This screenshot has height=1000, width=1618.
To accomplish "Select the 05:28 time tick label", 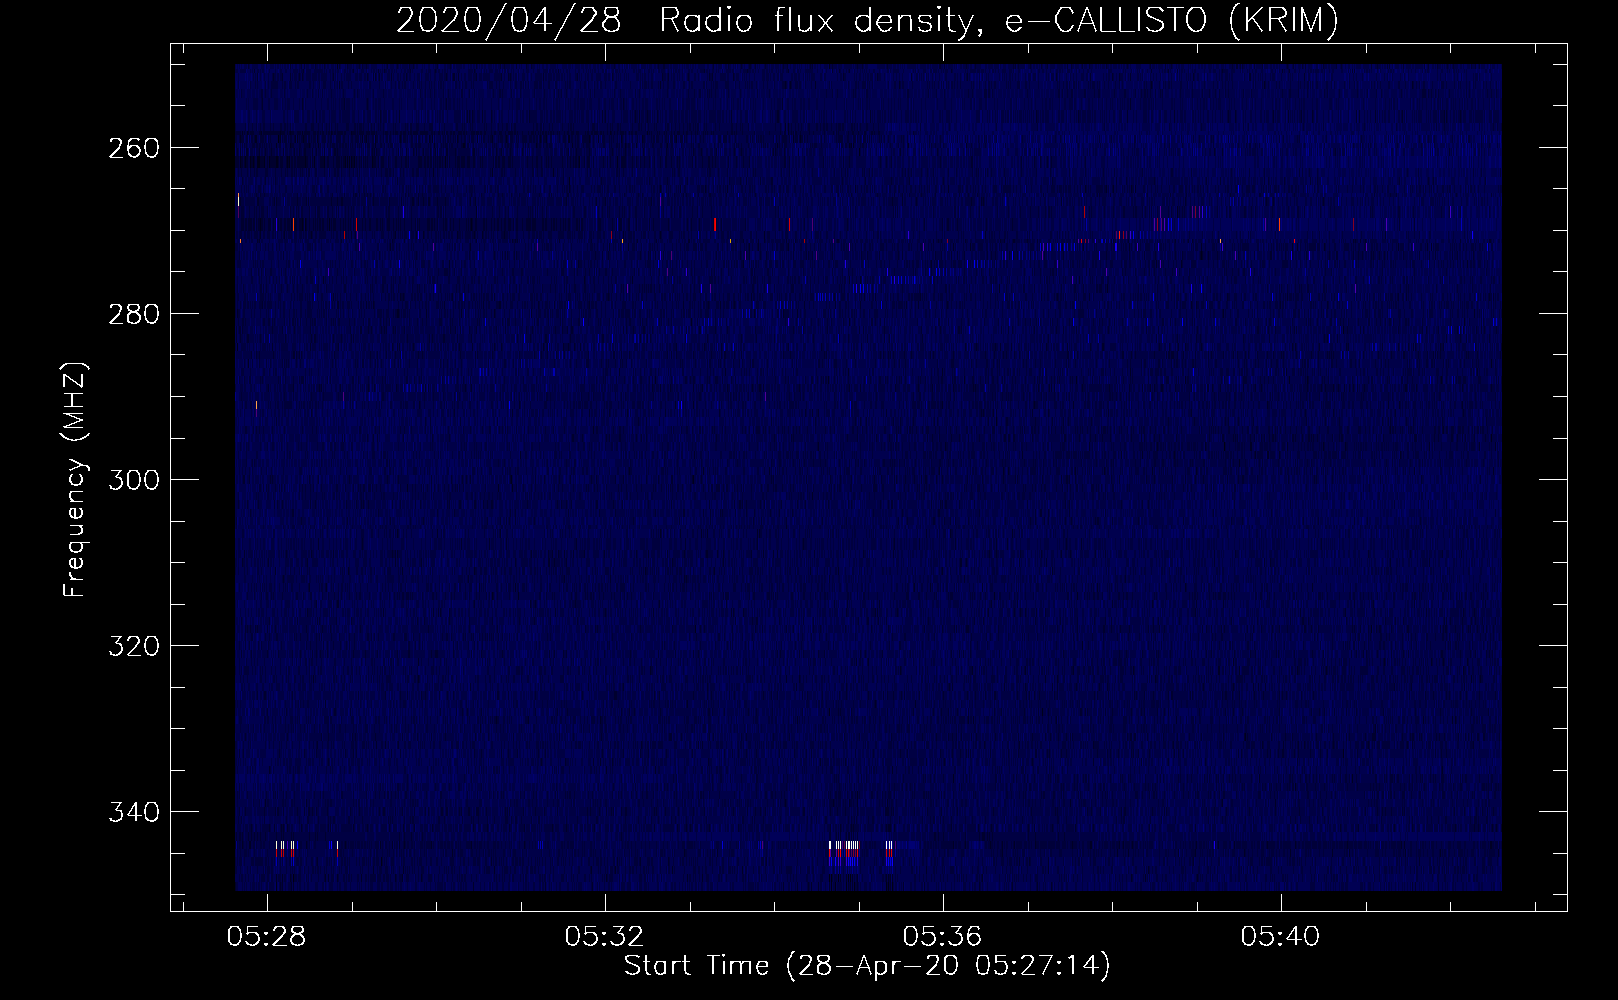I will 267,937.
